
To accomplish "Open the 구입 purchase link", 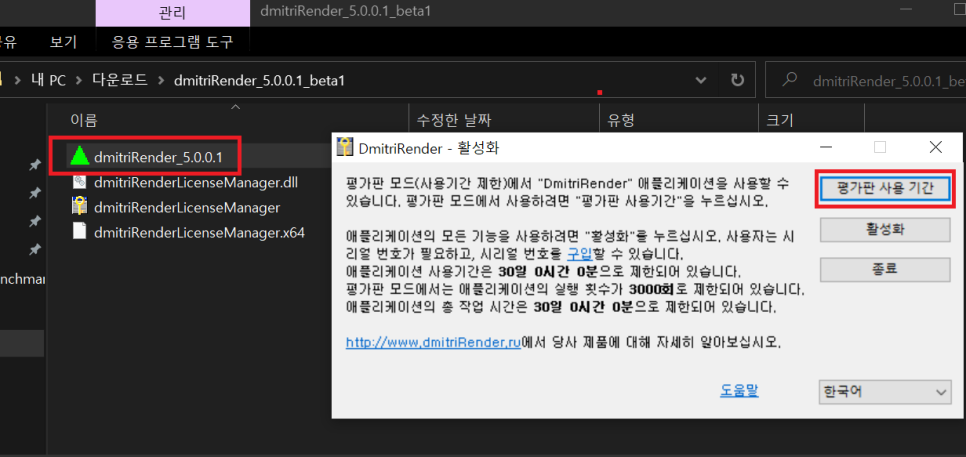I will [x=579, y=253].
